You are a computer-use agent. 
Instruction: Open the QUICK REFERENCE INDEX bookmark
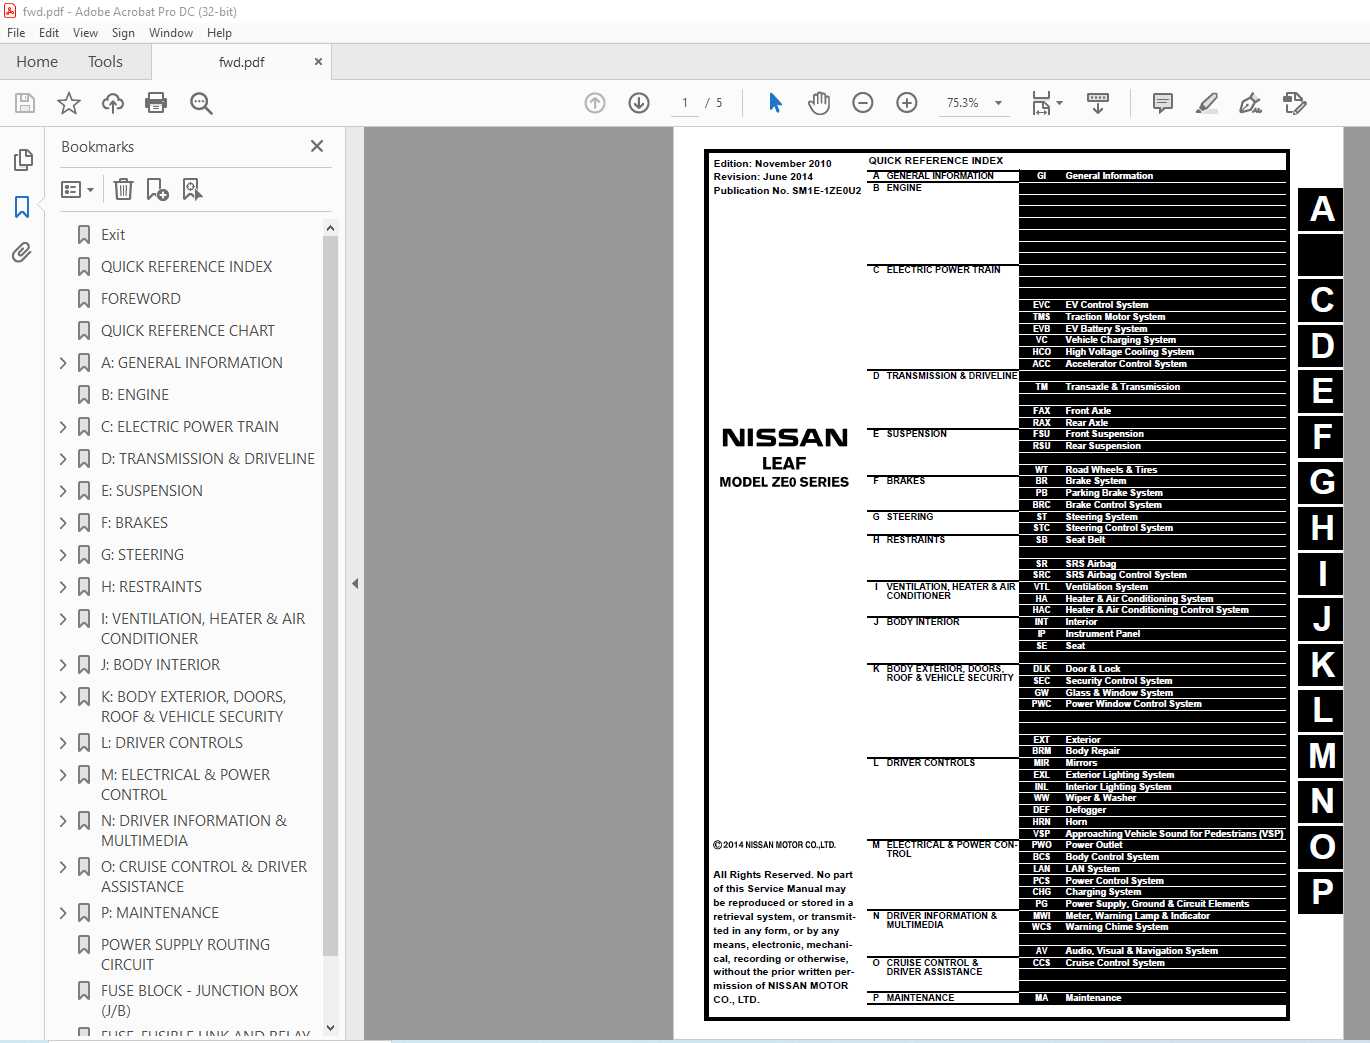pos(186,267)
